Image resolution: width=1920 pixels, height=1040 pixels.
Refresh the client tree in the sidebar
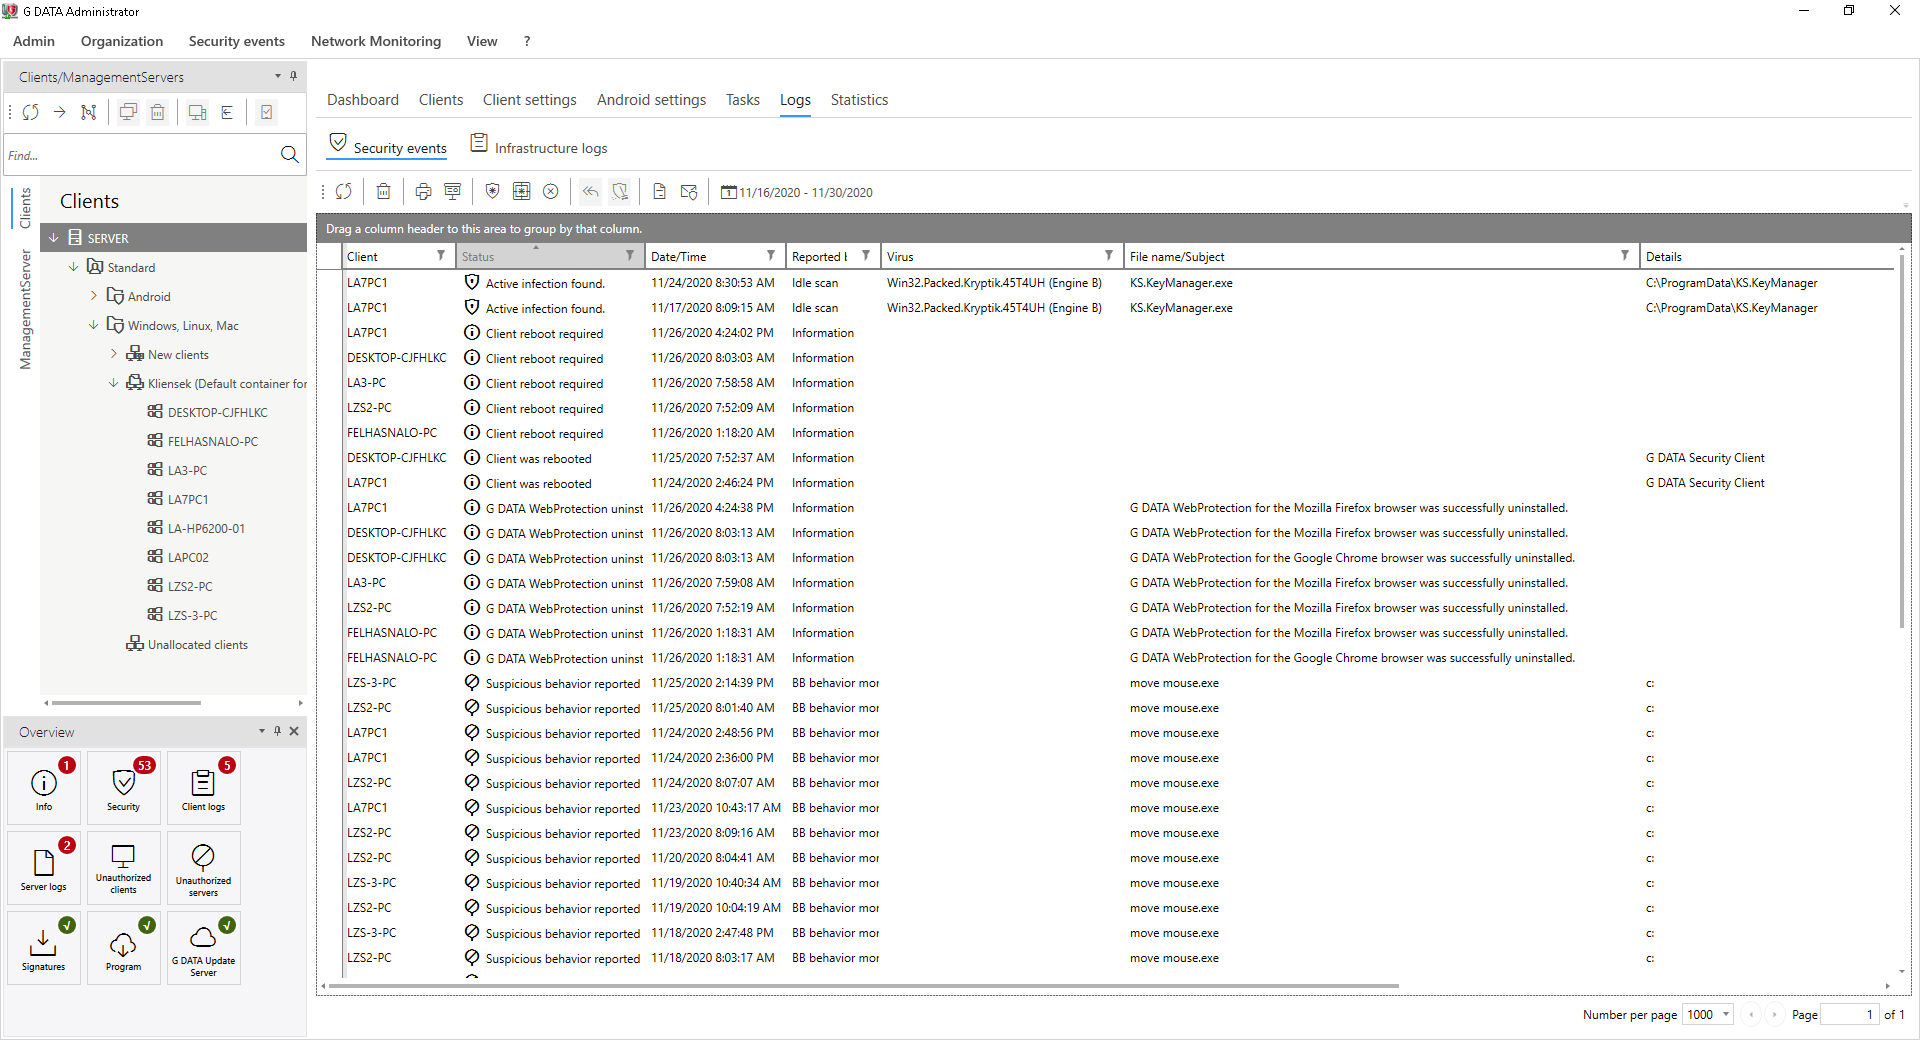tap(31, 112)
